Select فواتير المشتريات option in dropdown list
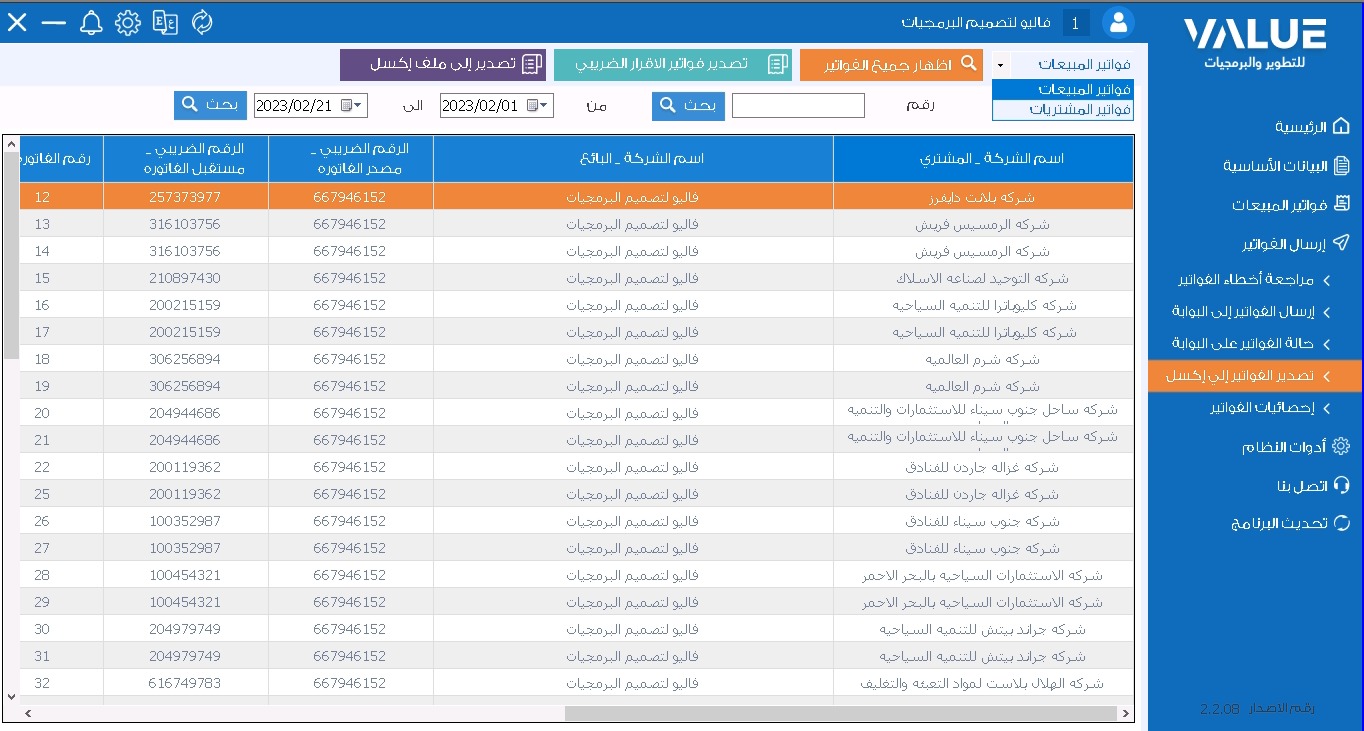The height and width of the screenshot is (731, 1364). point(1063,109)
